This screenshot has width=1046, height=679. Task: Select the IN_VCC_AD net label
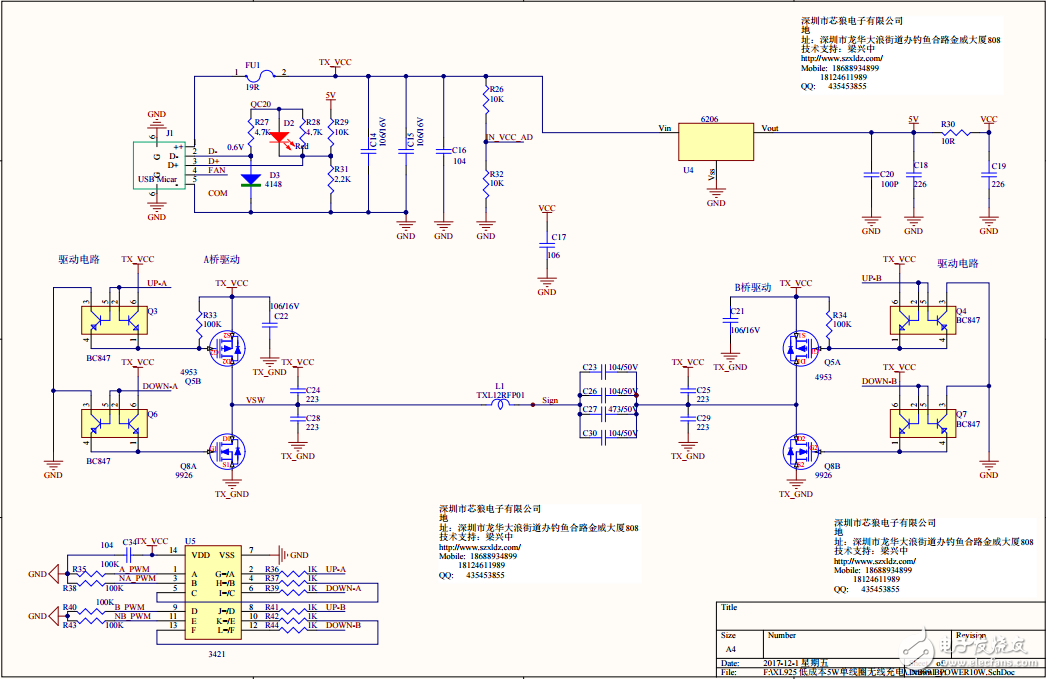509,137
